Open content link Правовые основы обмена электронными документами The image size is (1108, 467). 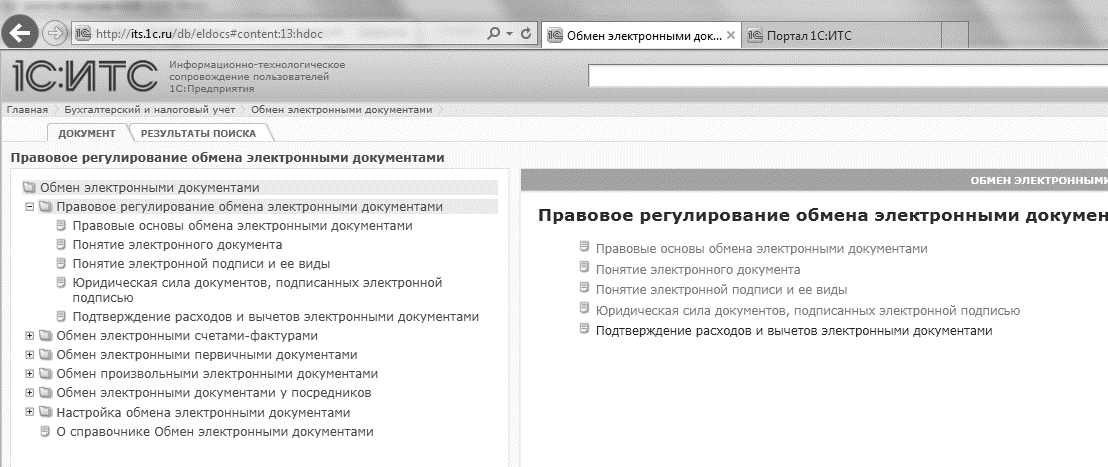762,249
